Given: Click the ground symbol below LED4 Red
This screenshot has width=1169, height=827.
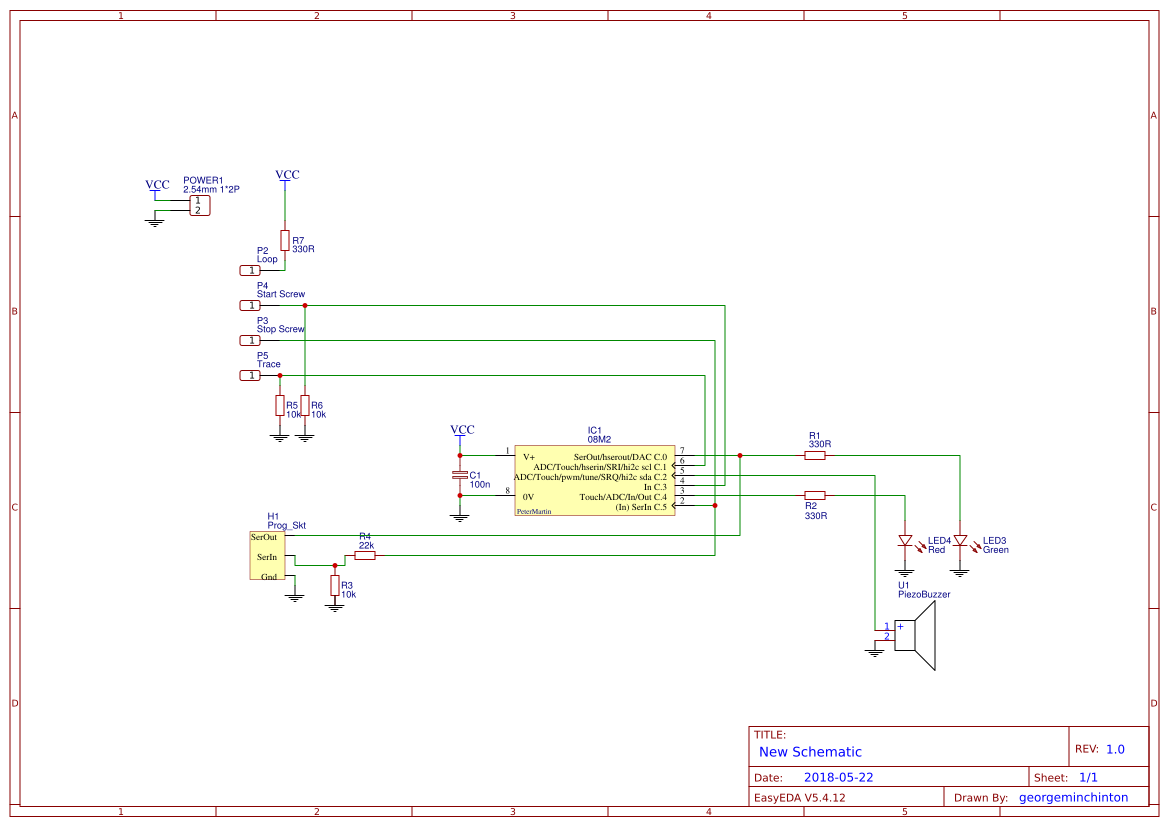Looking at the screenshot, I should [905, 572].
